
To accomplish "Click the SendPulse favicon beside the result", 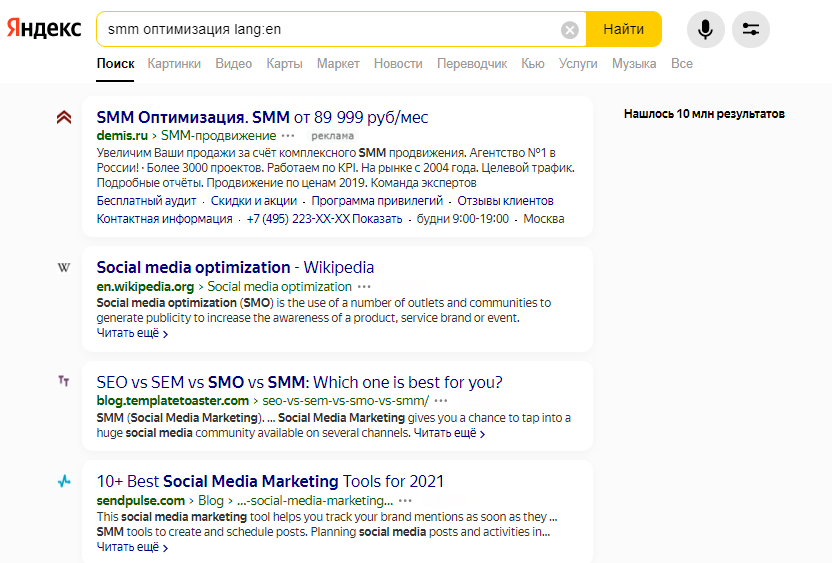I will [64, 481].
